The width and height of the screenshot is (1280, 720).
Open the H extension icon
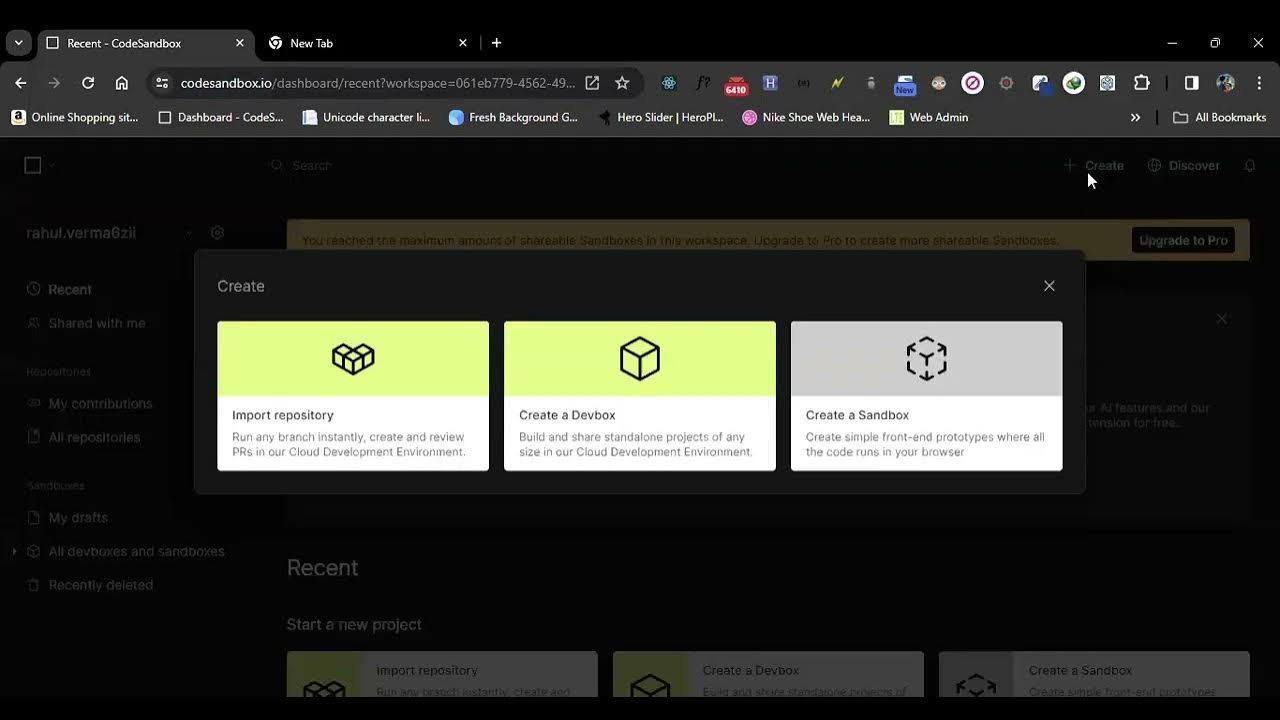(770, 83)
